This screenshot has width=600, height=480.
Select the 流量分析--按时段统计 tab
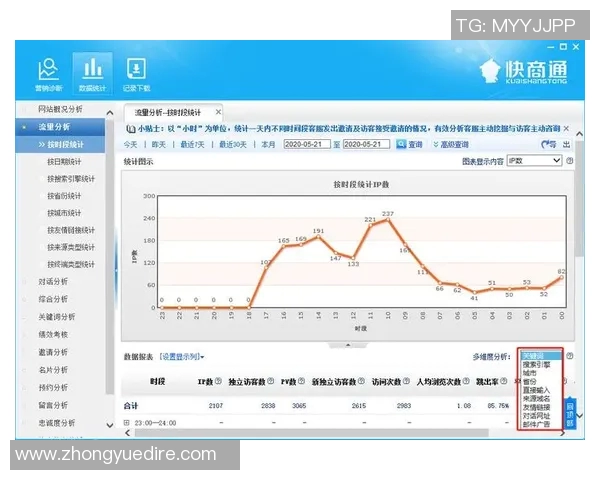[173, 112]
